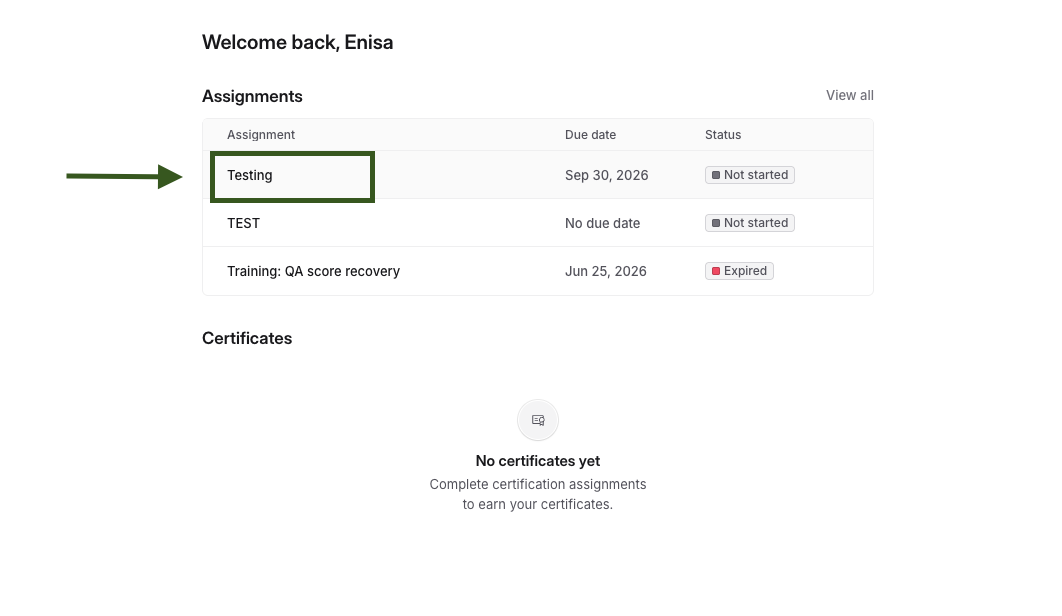
Task: Click the Expired status badge
Action: (739, 271)
